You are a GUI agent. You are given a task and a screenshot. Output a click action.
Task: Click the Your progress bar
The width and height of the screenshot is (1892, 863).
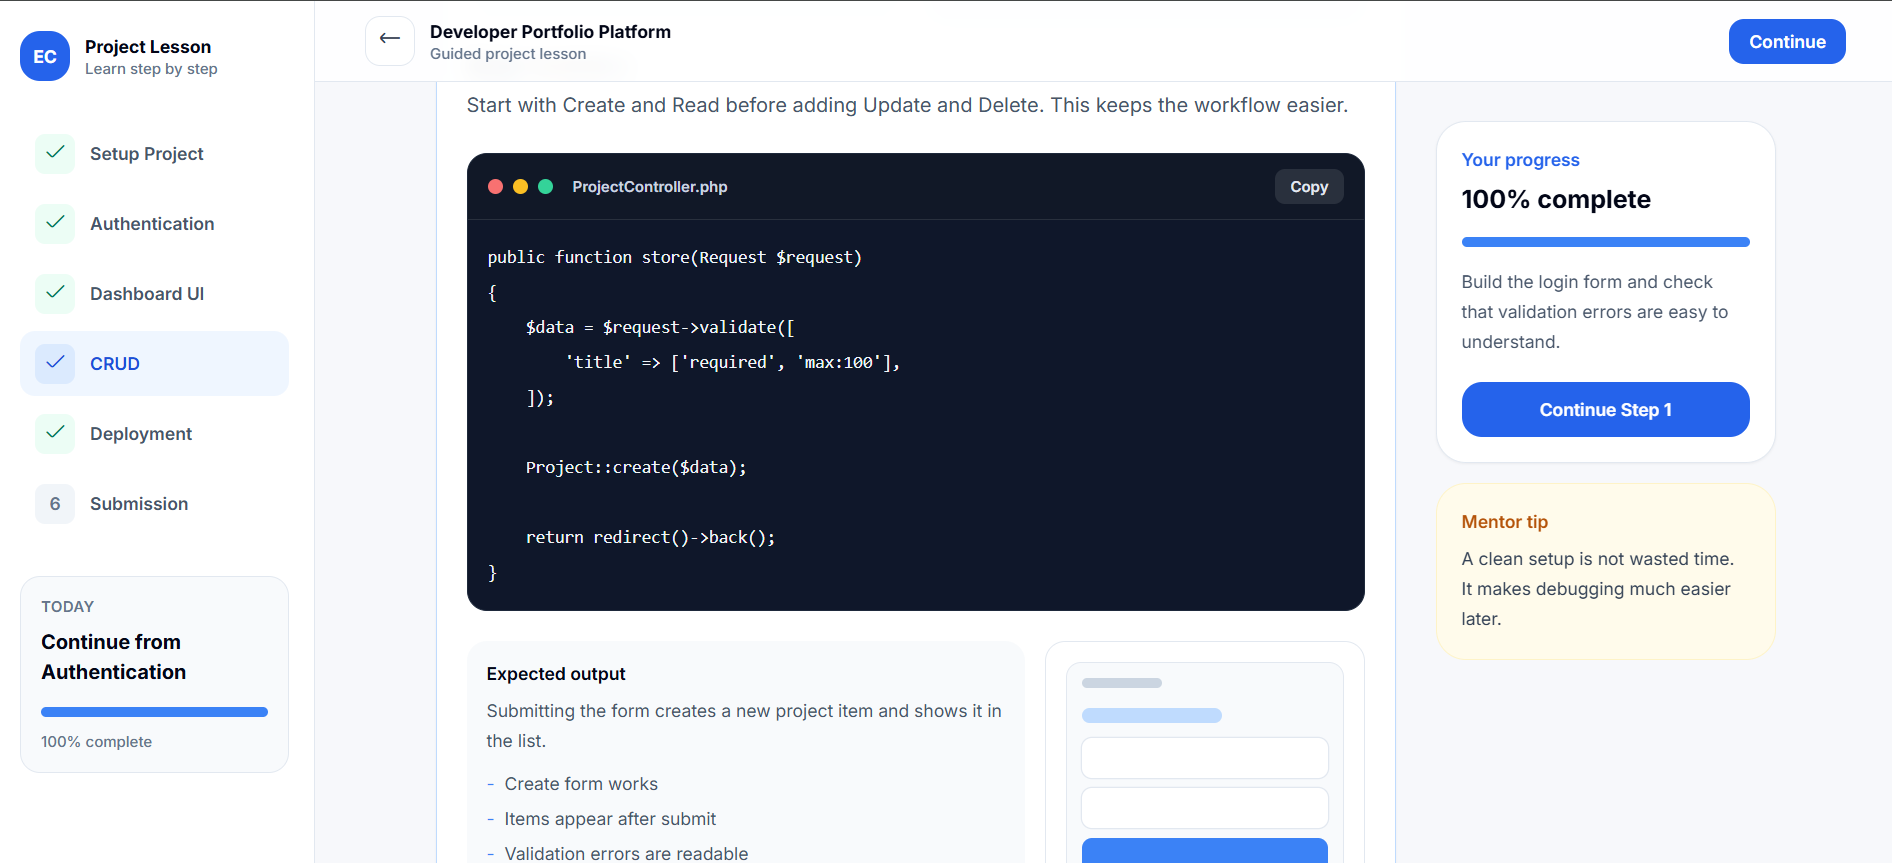(x=1605, y=242)
